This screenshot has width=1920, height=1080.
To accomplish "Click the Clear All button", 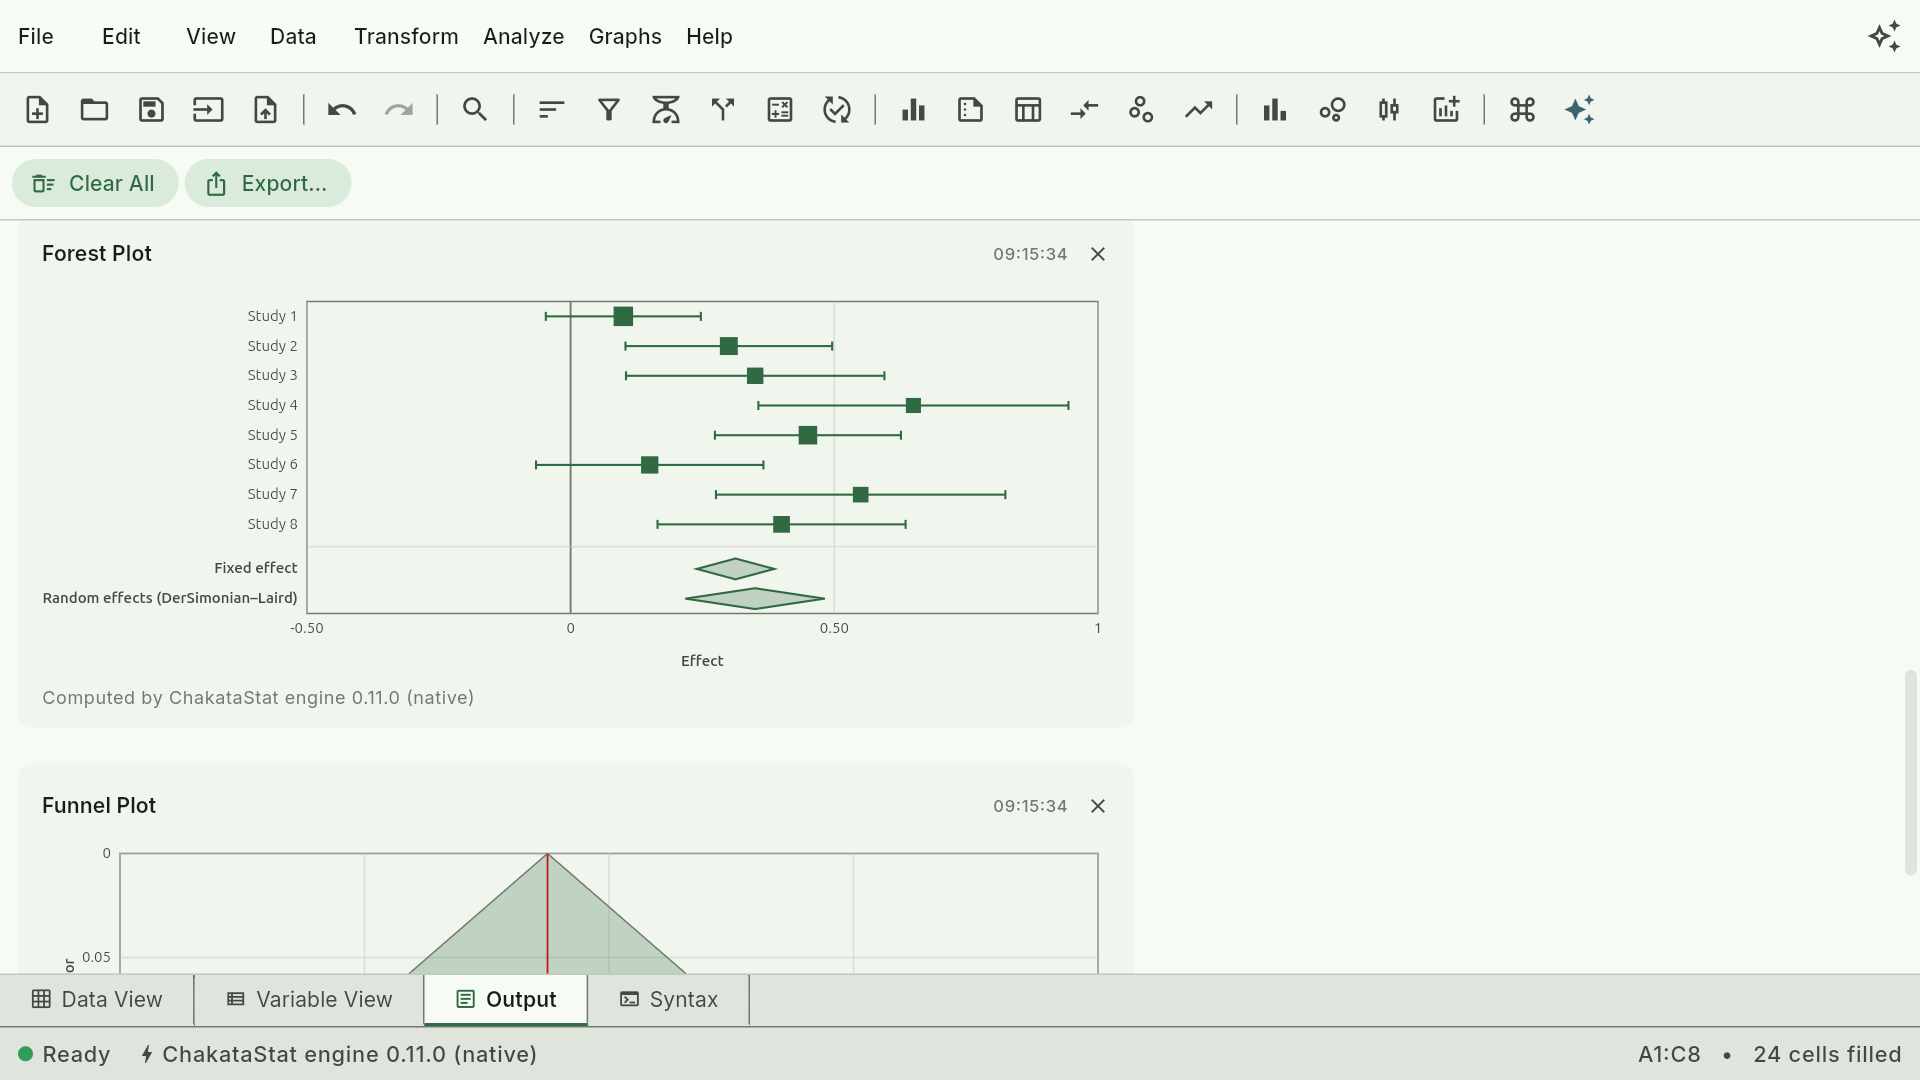I will [x=95, y=184].
